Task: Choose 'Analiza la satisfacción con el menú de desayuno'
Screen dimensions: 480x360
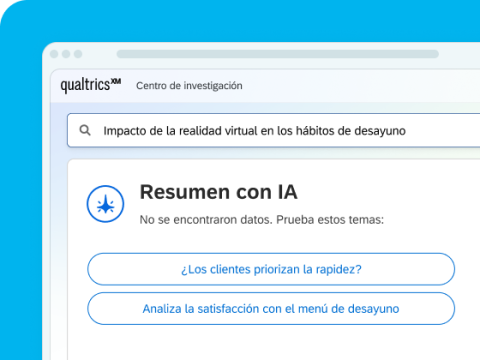Action: tap(271, 309)
